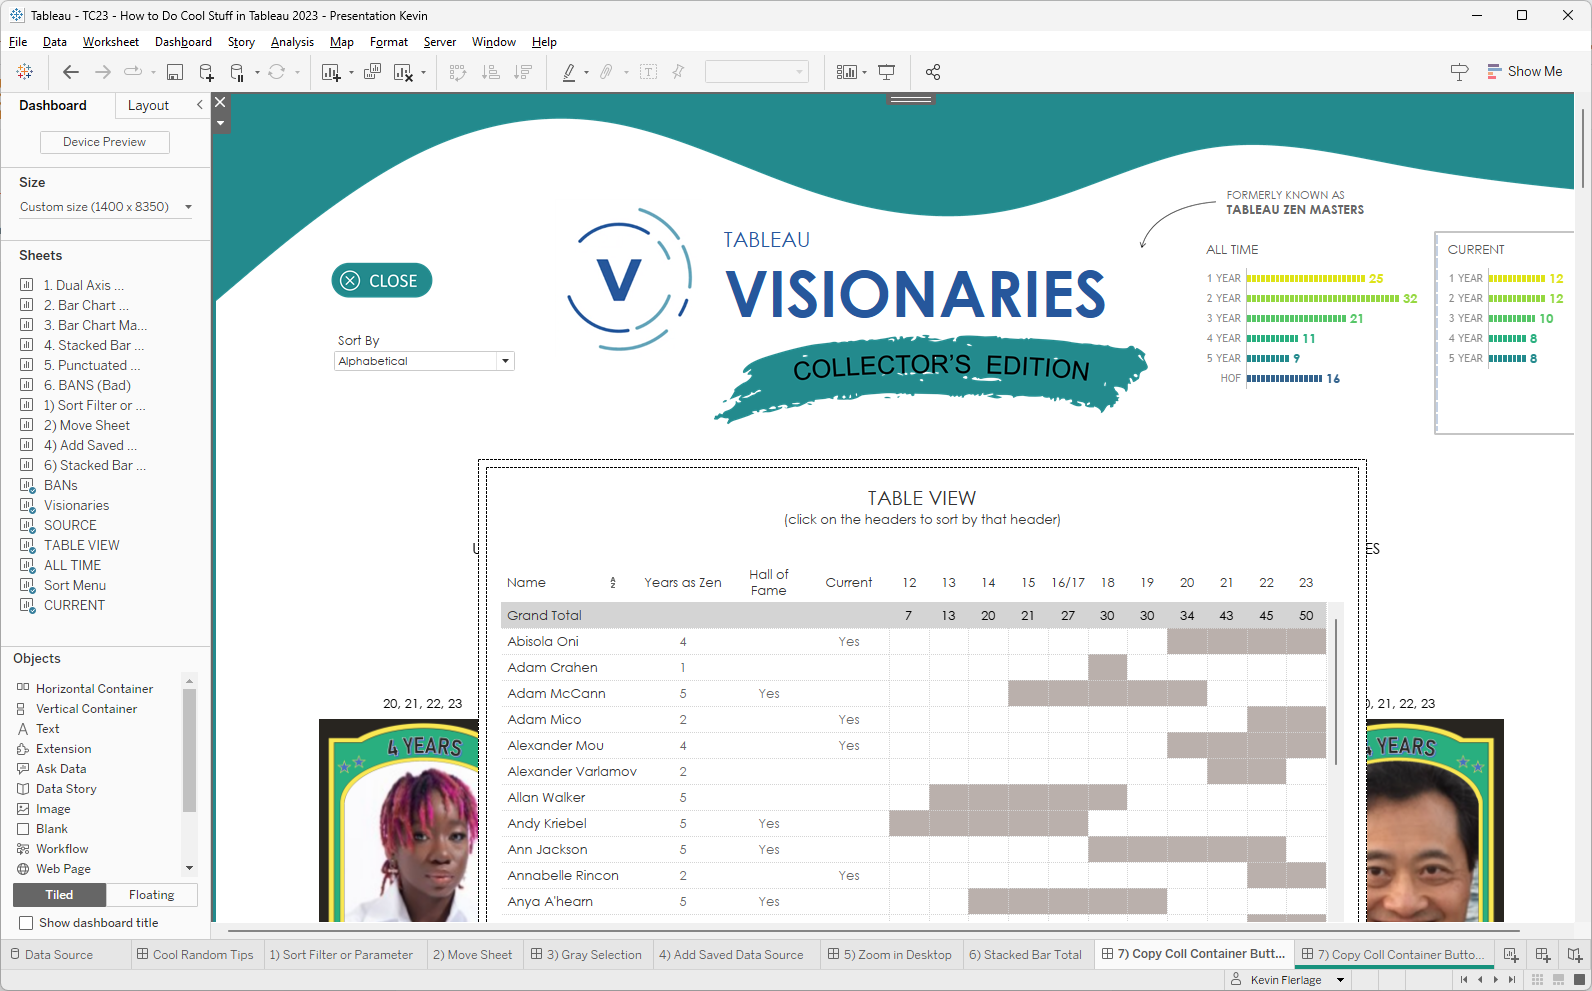The height and width of the screenshot is (991, 1592).
Task: Open the File menu
Action: 18,42
